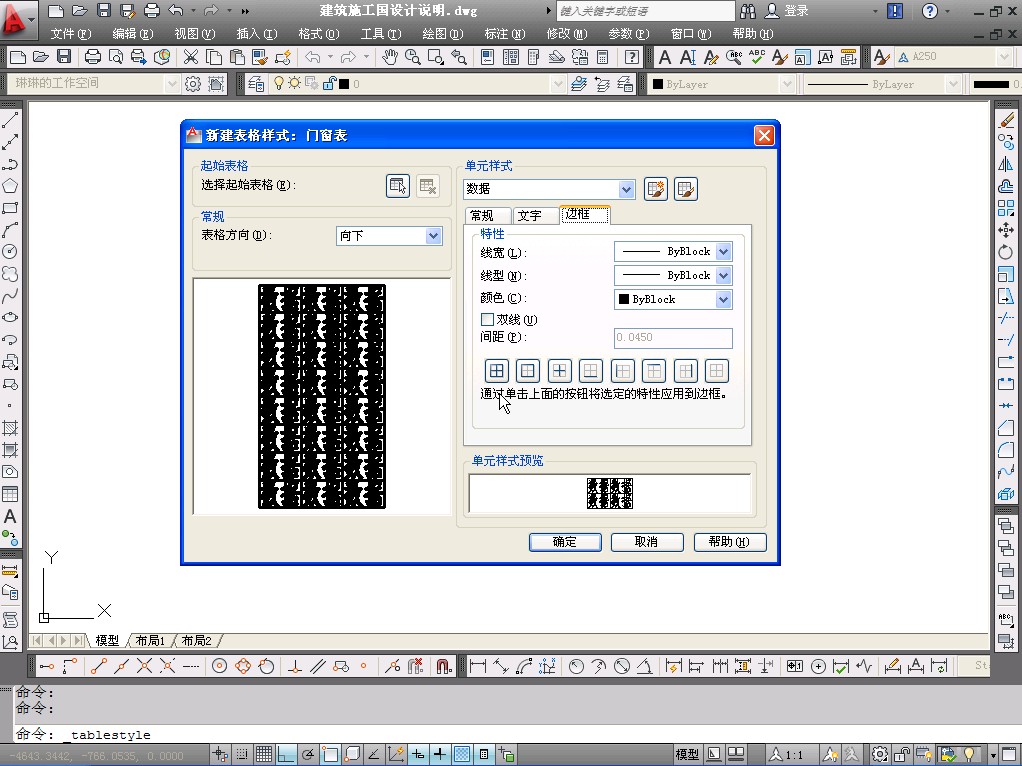1022x766 pixels.
Task: Open manage cell styles dialog icon
Action: (685, 189)
